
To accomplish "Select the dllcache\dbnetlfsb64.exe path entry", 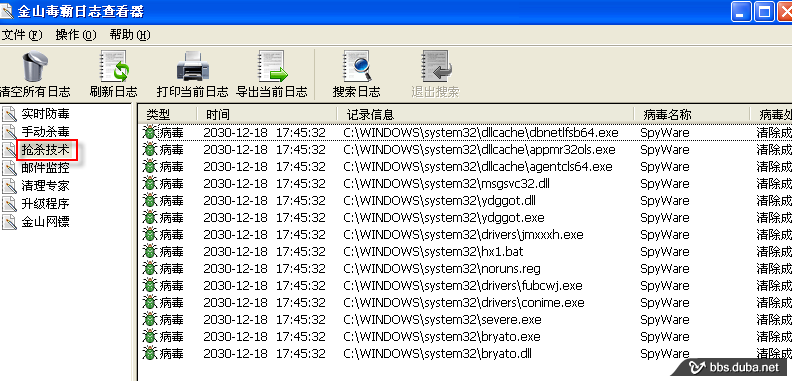I will pos(481,133).
